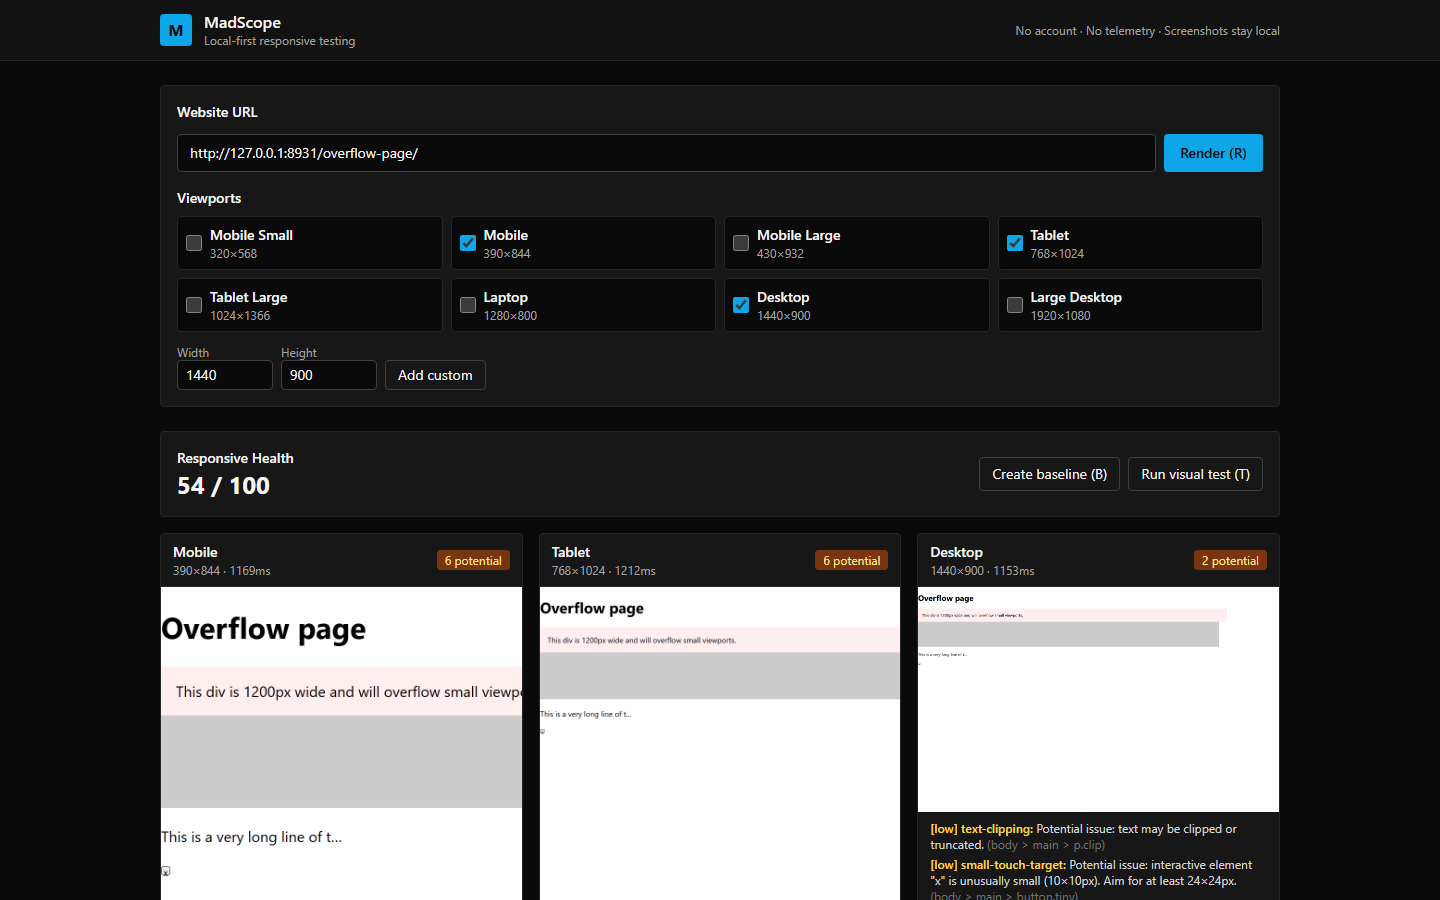Screen dimensions: 1440x900
Task: Click the MadScope title text
Action: (242, 22)
